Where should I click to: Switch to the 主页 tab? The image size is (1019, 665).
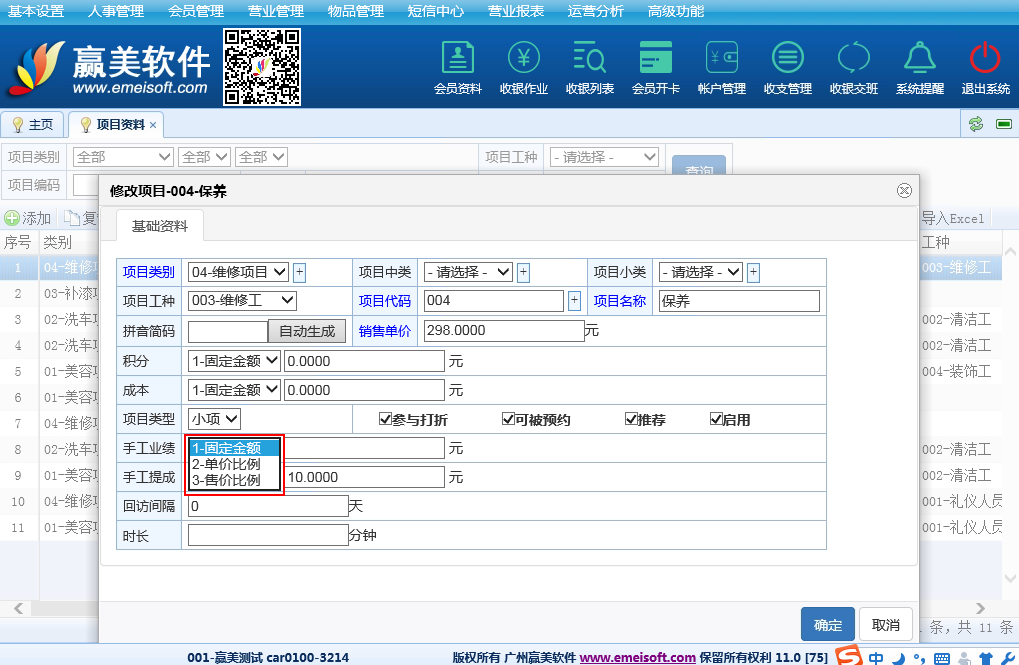33,125
